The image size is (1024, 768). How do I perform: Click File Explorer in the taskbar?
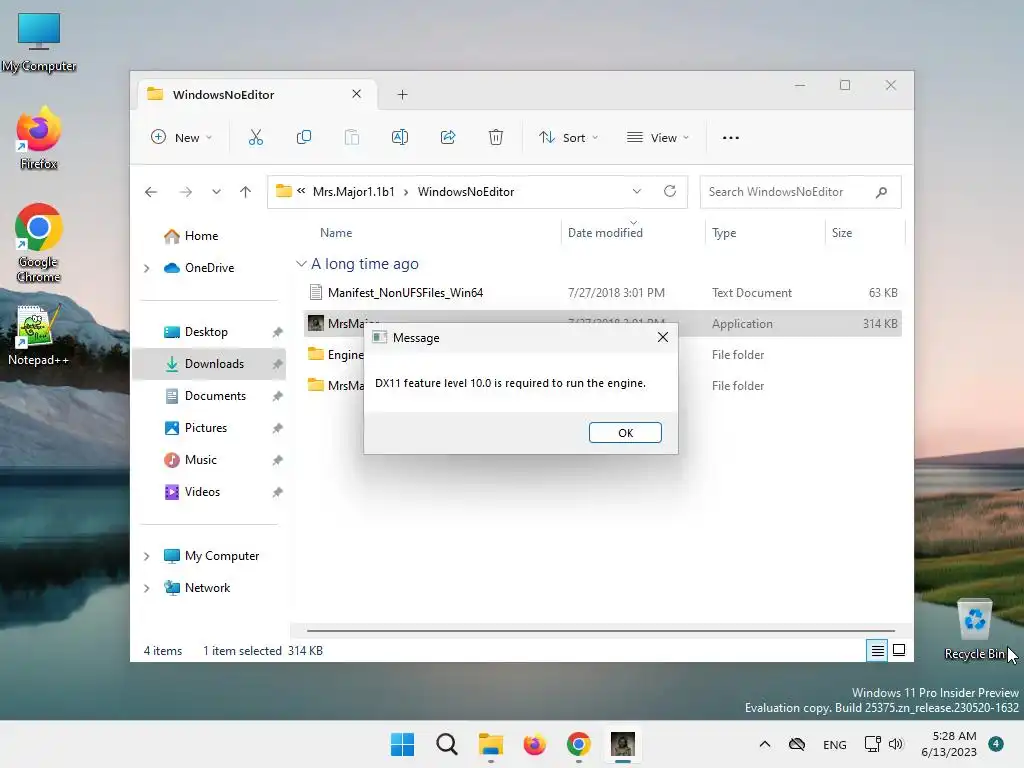pyautogui.click(x=490, y=744)
